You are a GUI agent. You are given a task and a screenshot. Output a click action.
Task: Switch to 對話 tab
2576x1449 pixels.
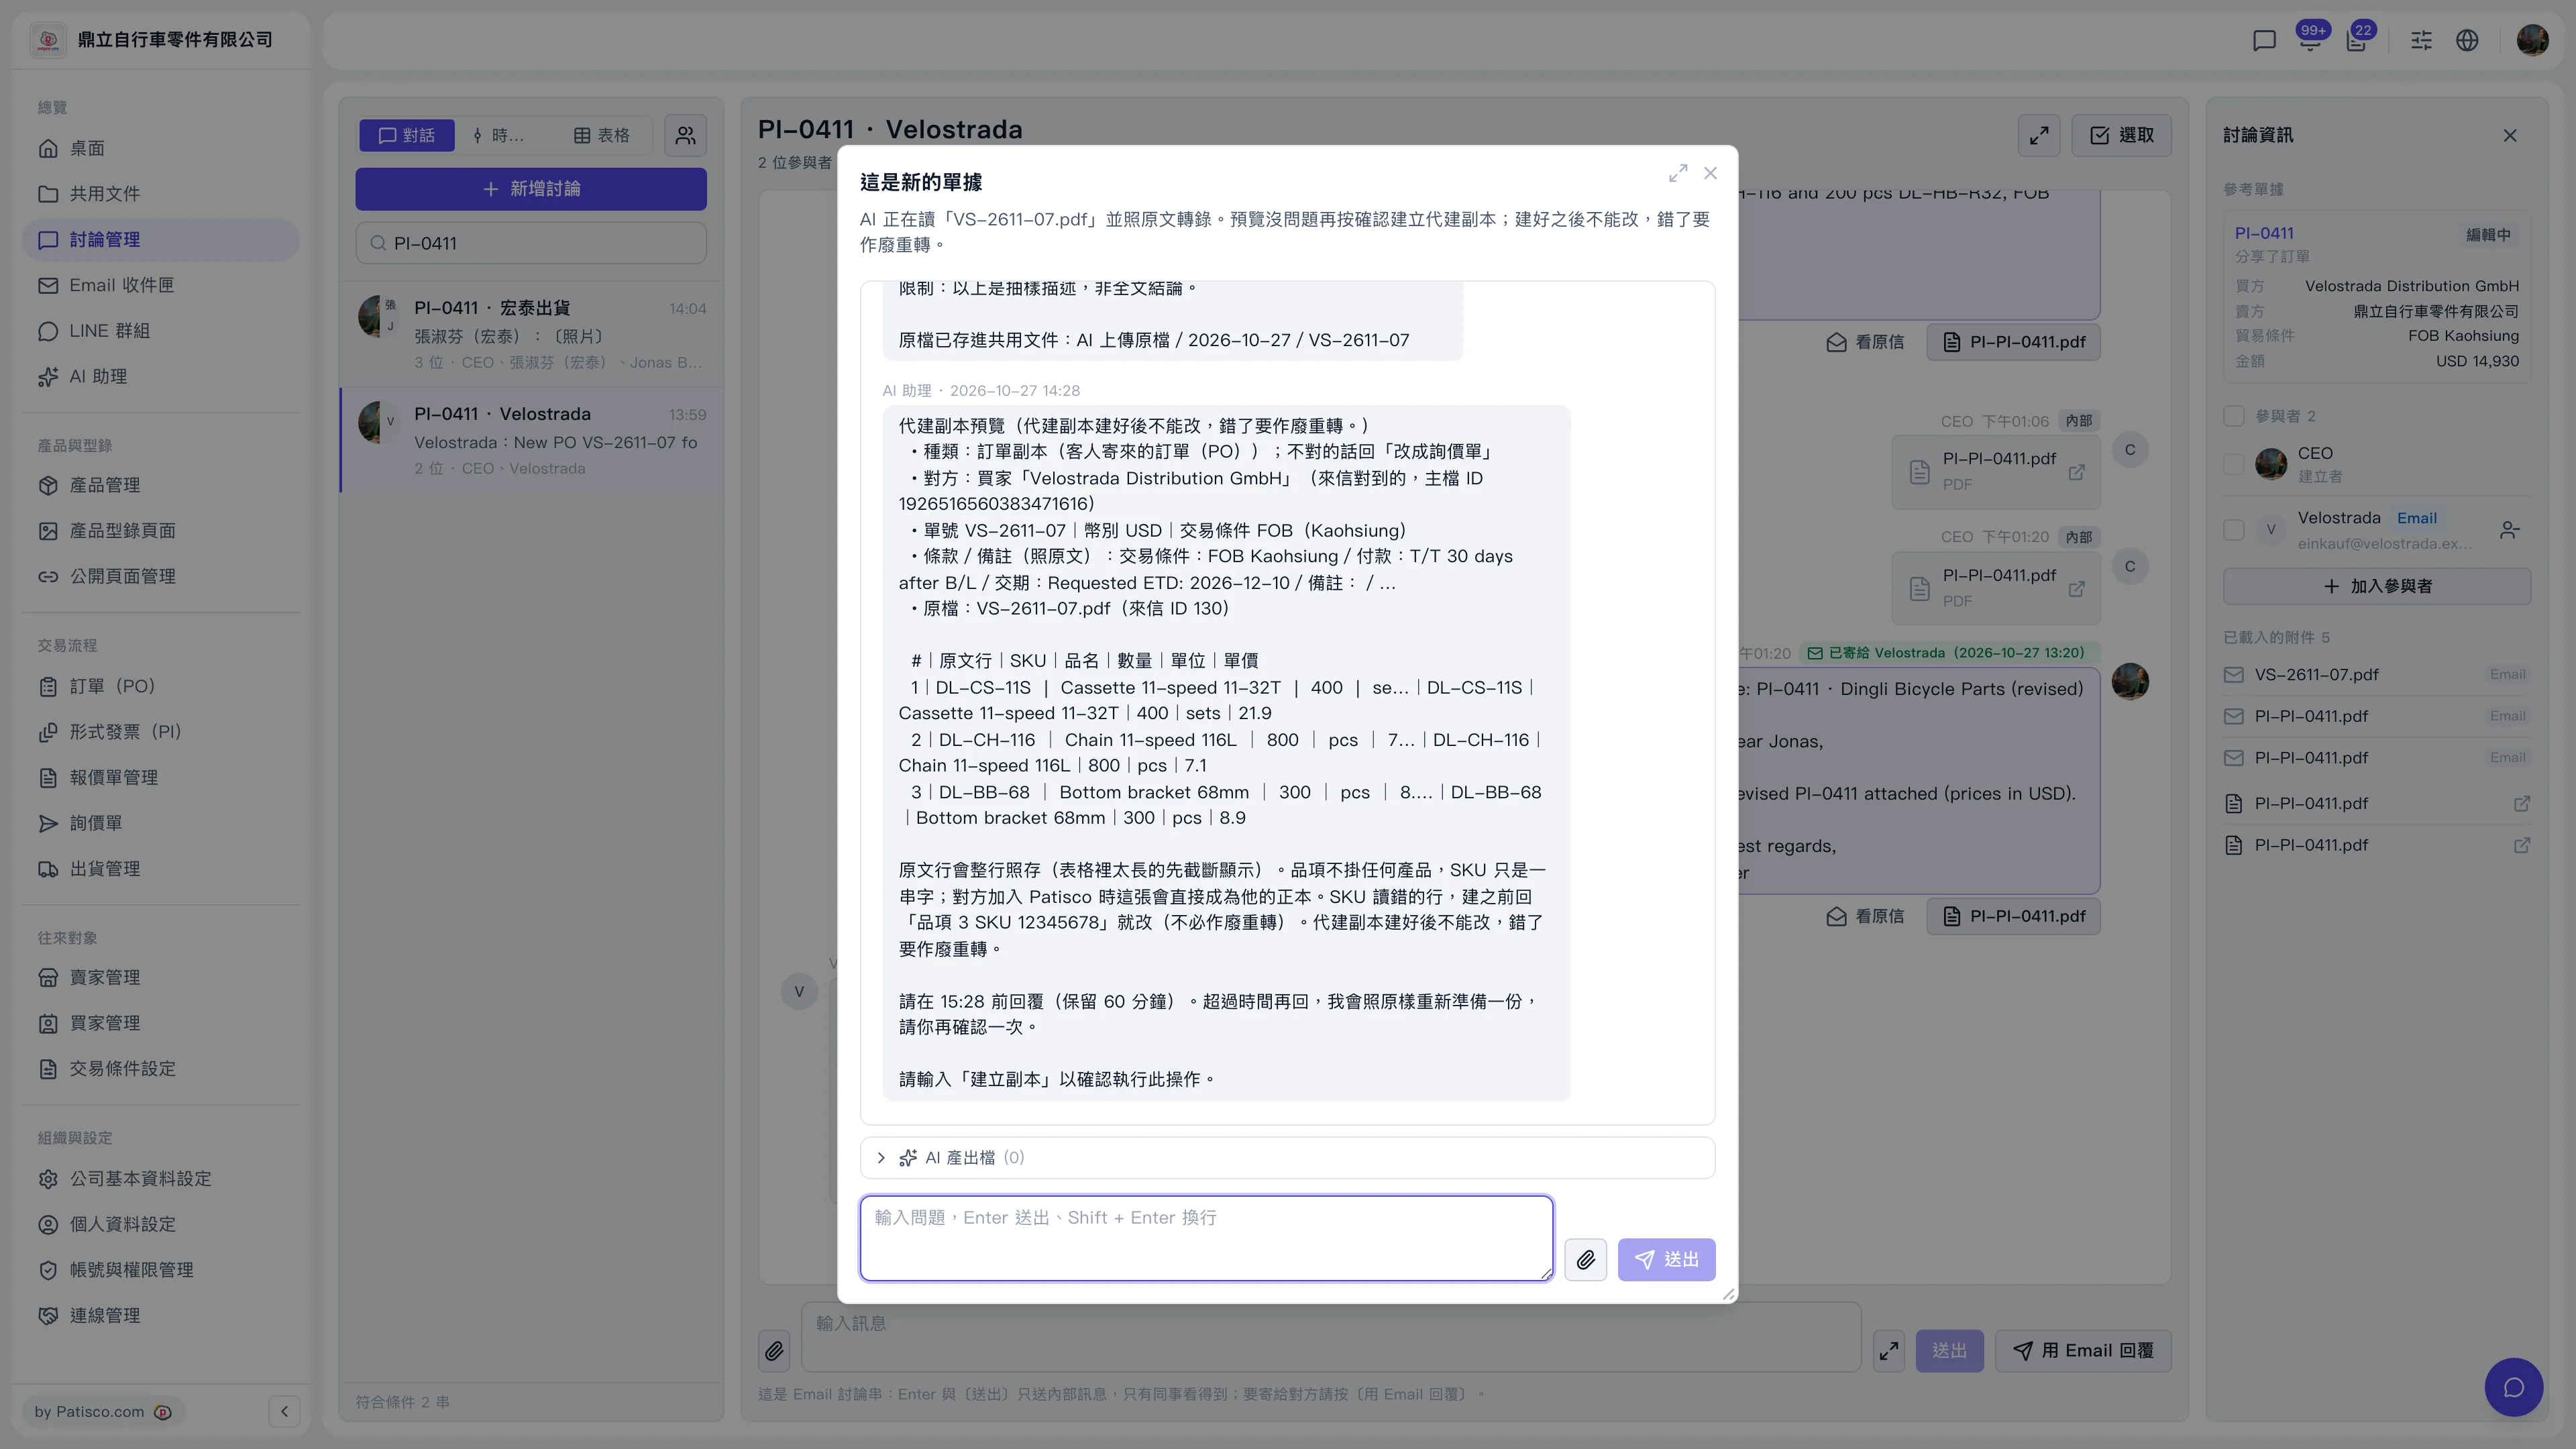407,135
